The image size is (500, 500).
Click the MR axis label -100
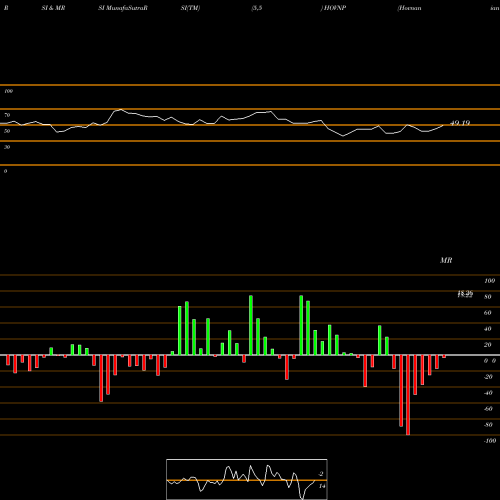tap(490, 441)
